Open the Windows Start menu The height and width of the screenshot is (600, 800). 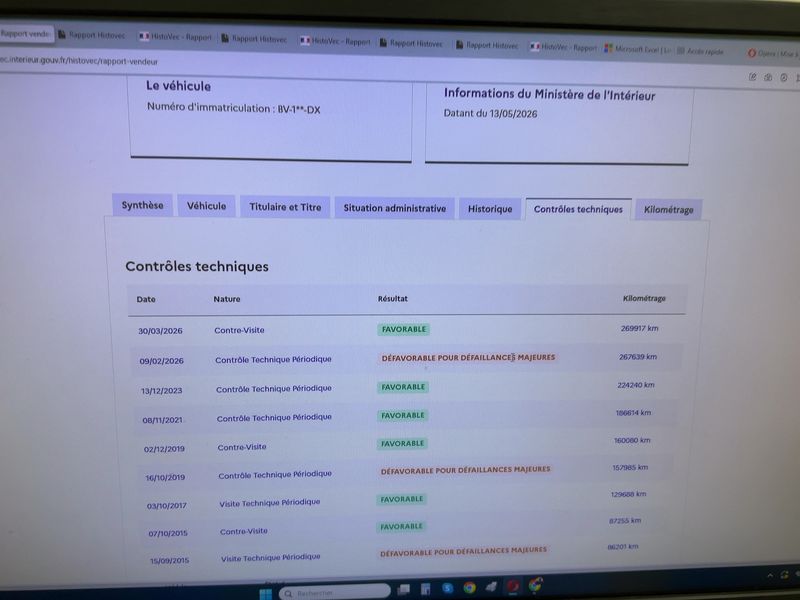click(x=266, y=594)
